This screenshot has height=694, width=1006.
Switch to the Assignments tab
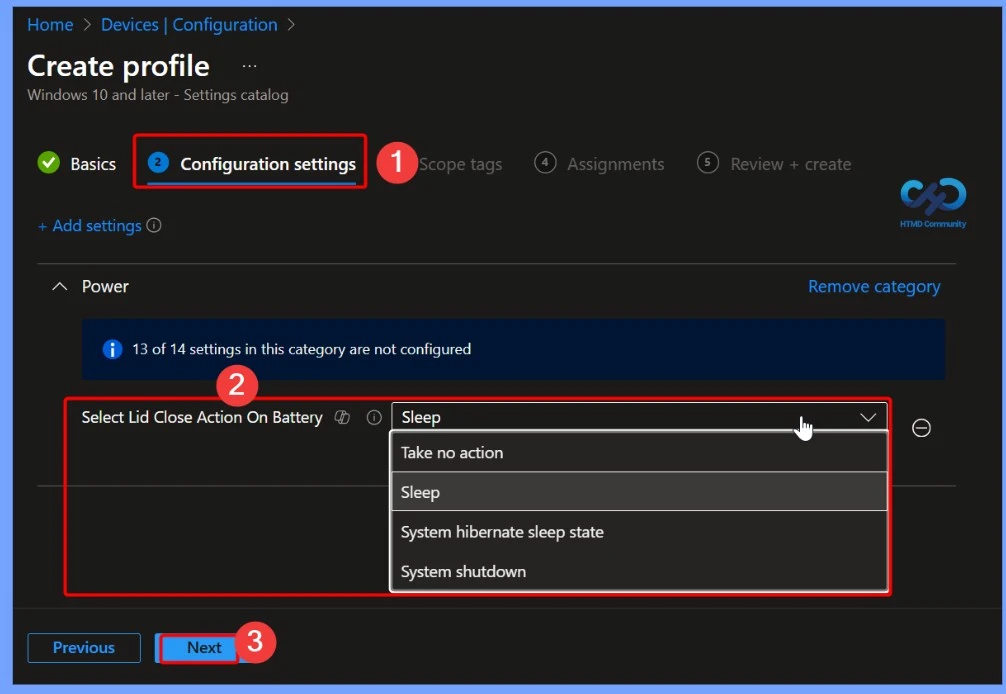614,163
